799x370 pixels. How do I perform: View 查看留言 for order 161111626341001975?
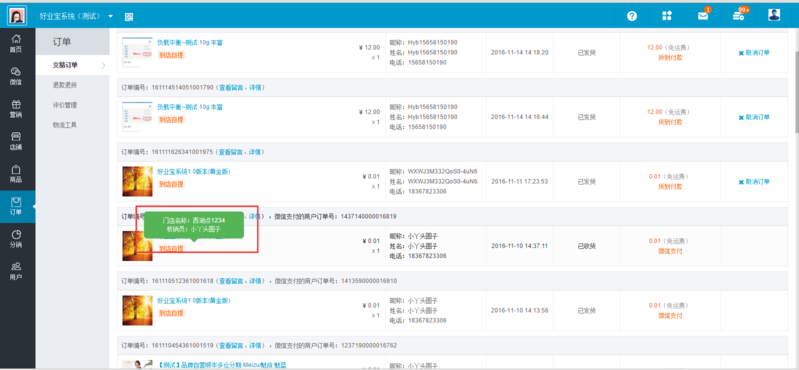[231, 152]
